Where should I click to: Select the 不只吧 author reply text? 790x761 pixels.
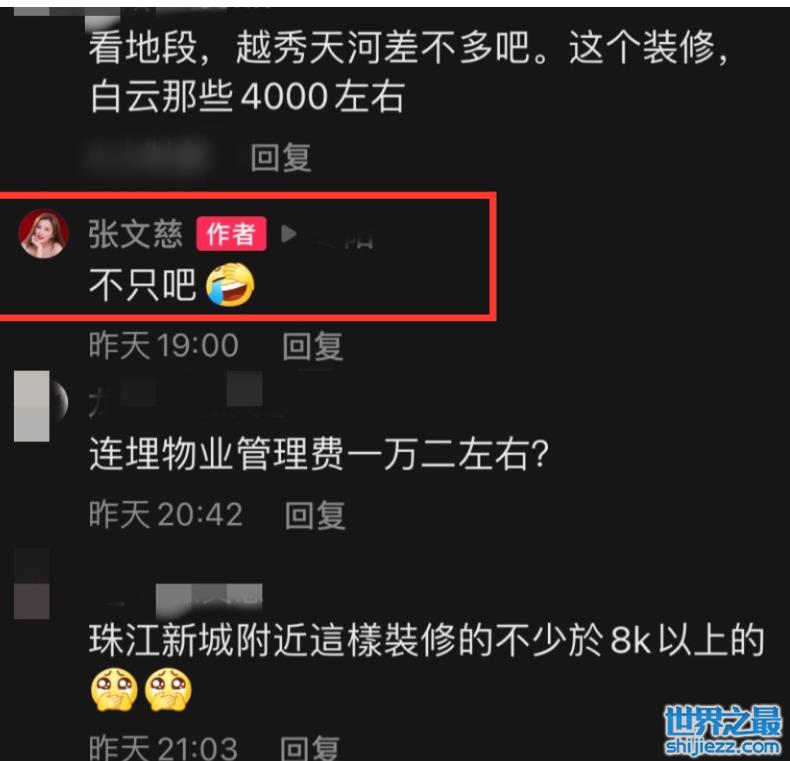[x=143, y=285]
